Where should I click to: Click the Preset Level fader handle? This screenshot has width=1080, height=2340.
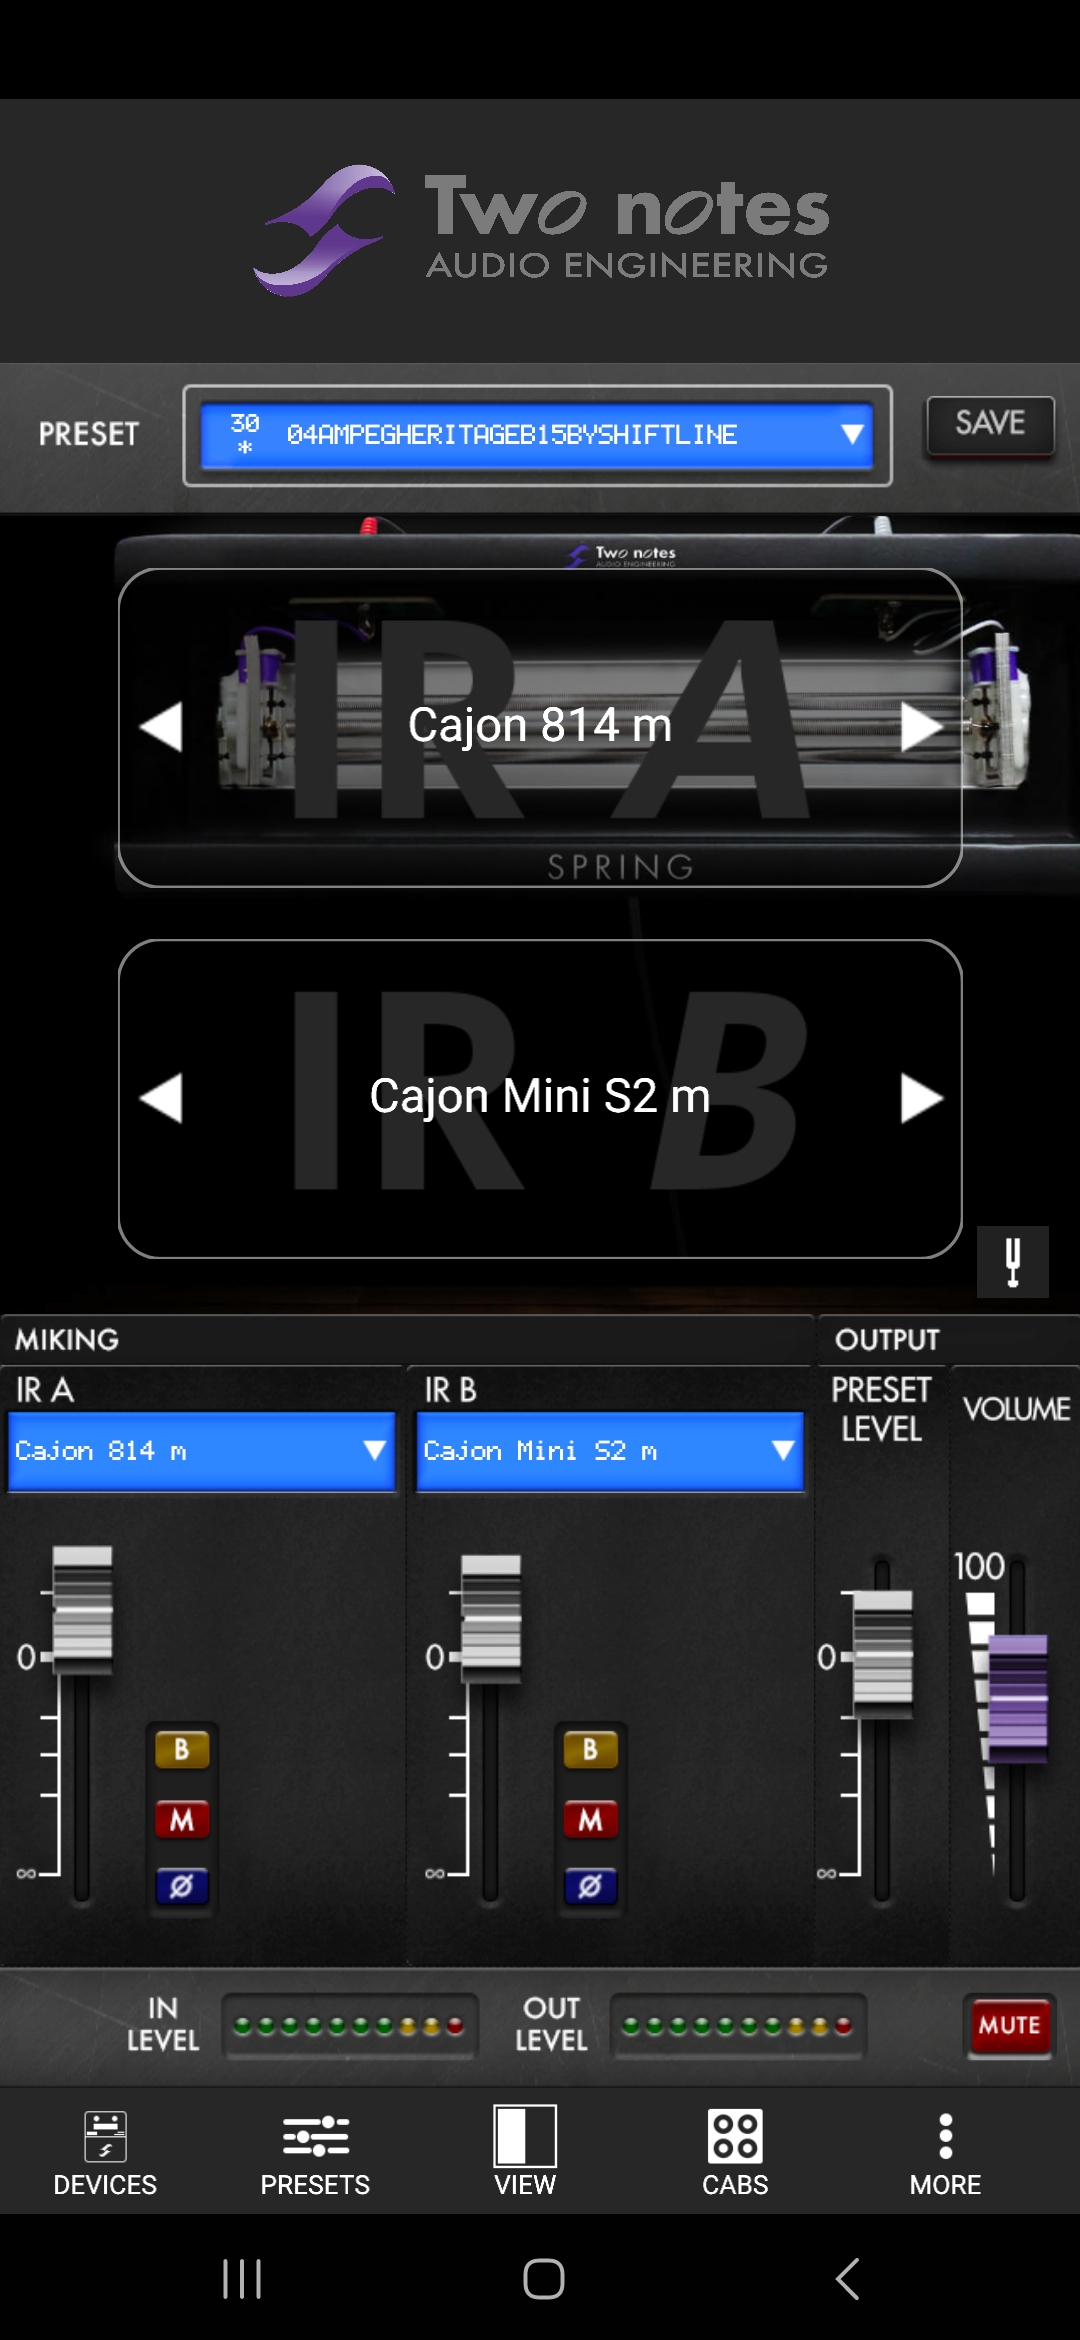883,1653
